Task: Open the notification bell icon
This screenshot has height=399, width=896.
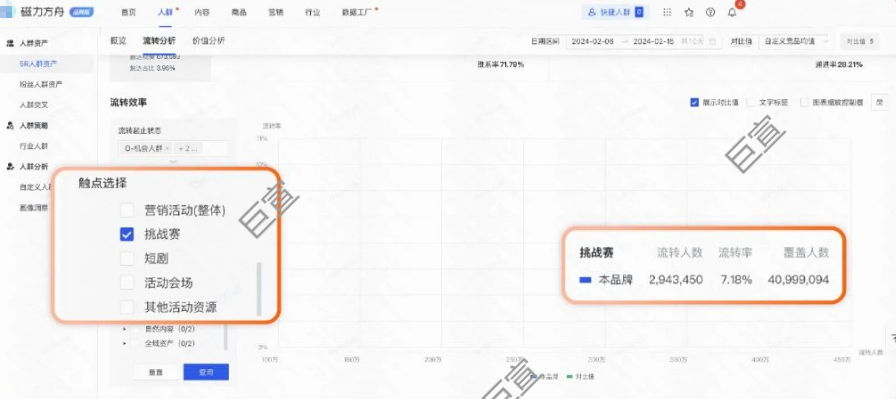Action: tap(732, 12)
